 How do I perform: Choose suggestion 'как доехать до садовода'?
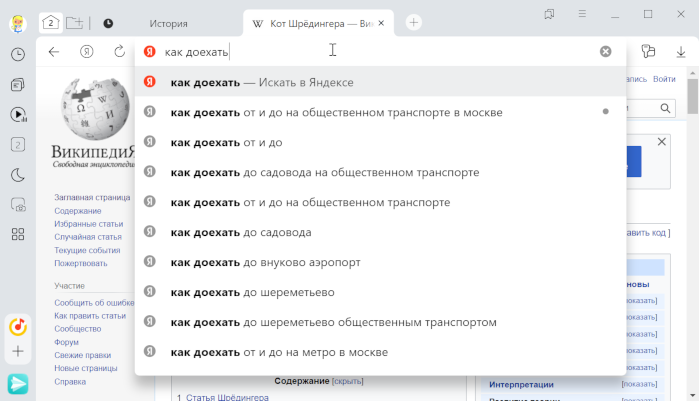[380, 232]
